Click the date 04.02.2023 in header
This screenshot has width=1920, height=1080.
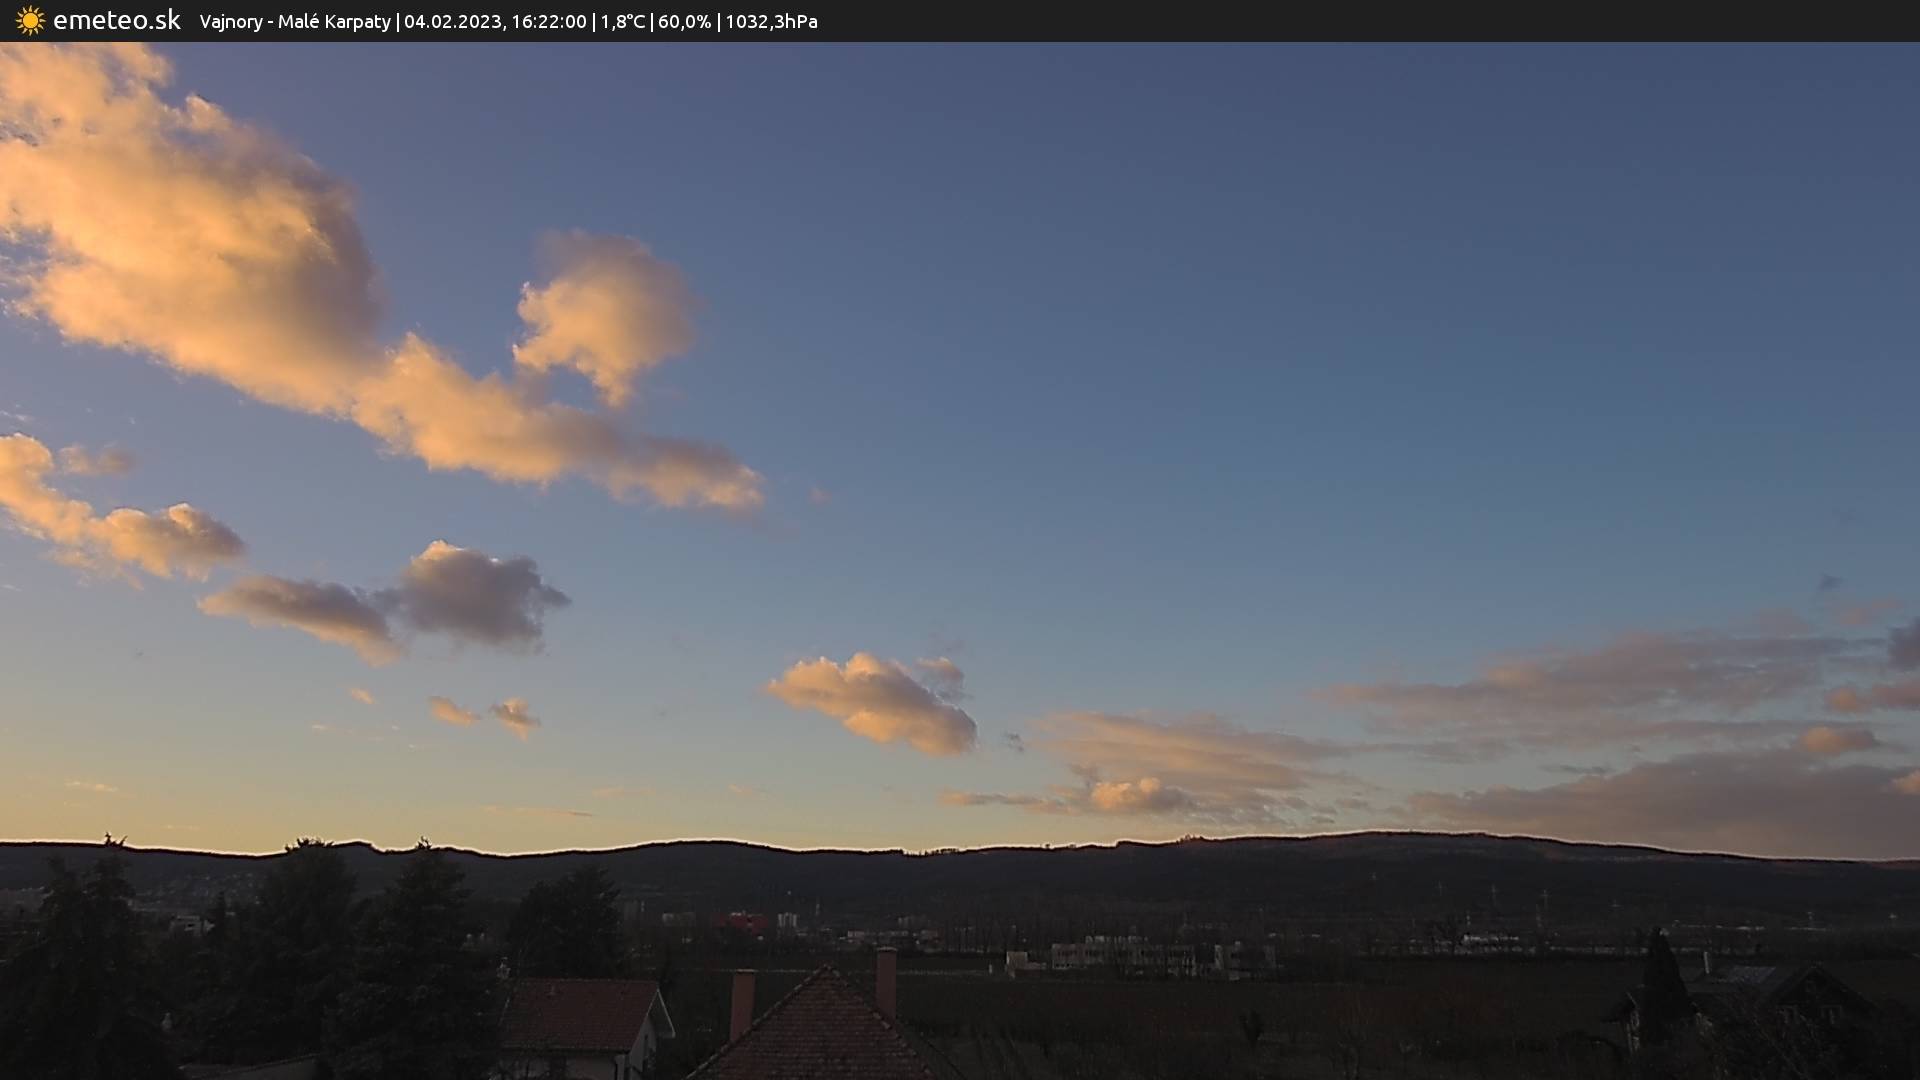coord(452,22)
